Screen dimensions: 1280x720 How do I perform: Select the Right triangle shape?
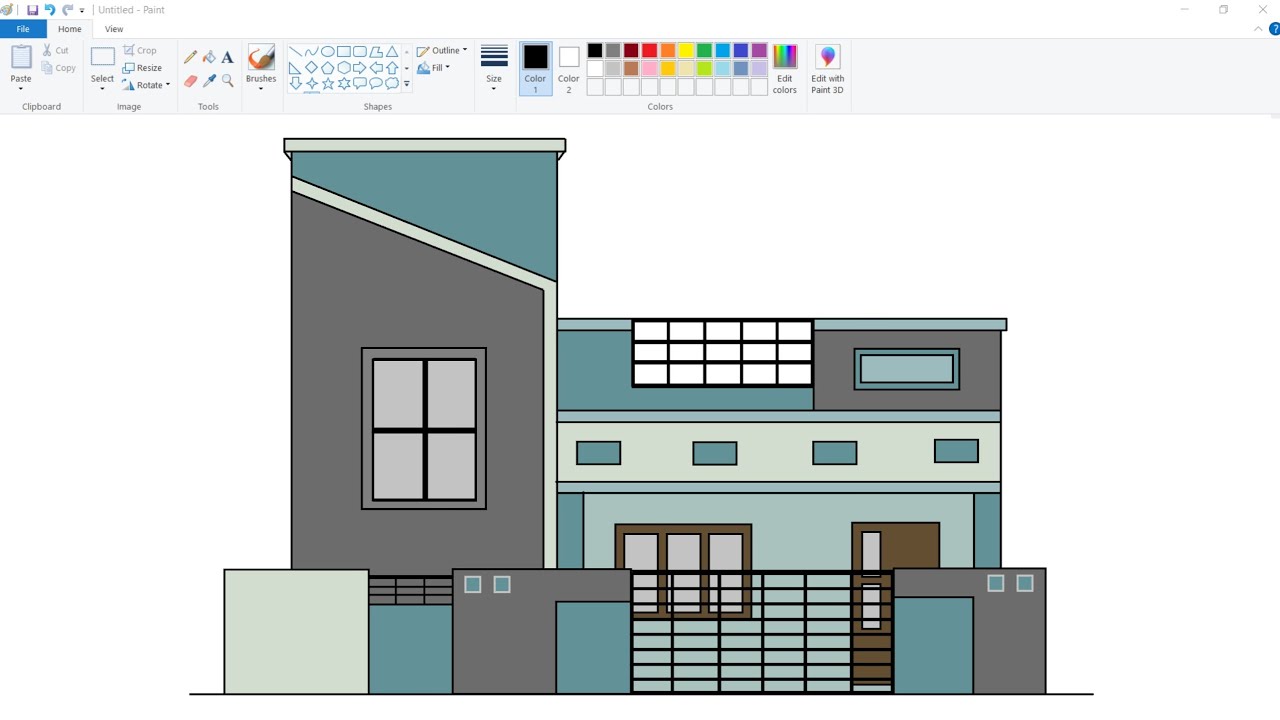(295, 68)
